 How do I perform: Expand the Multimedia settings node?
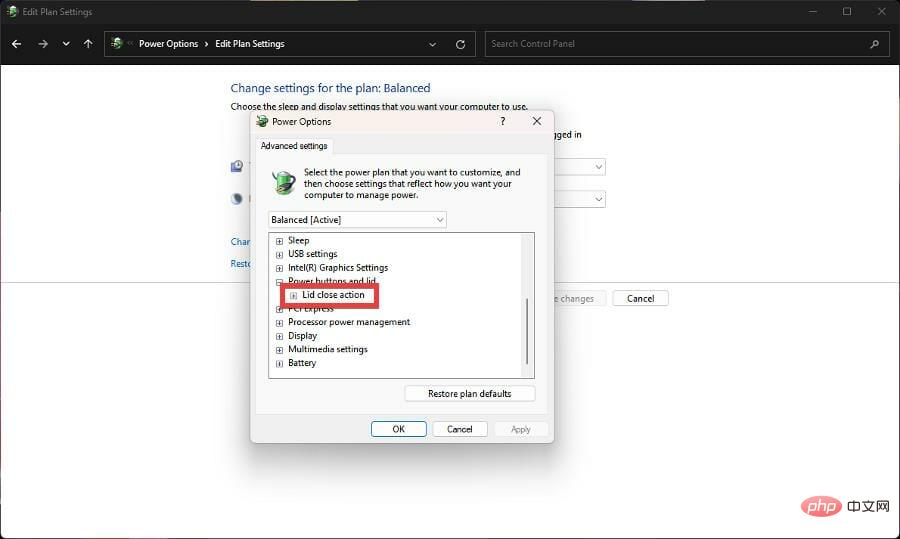279,350
